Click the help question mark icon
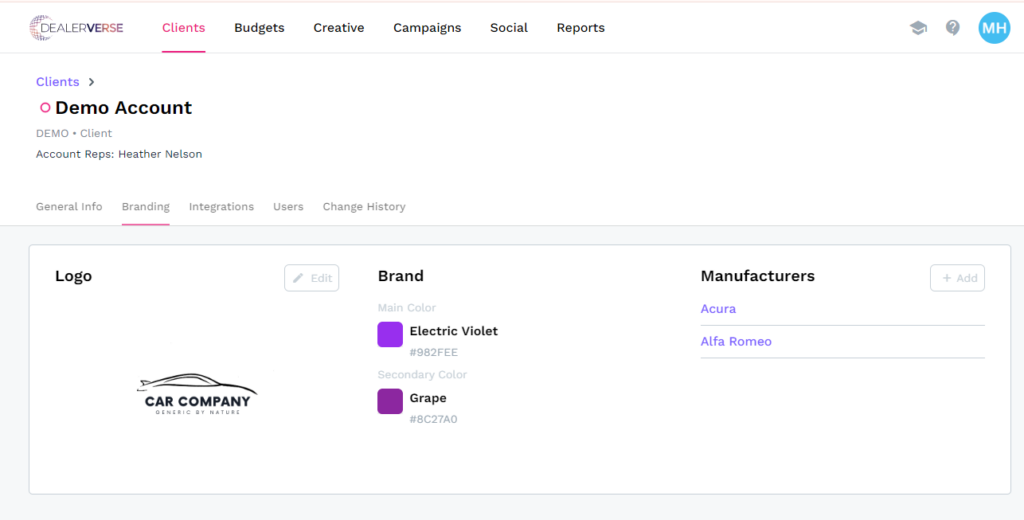 953,28
